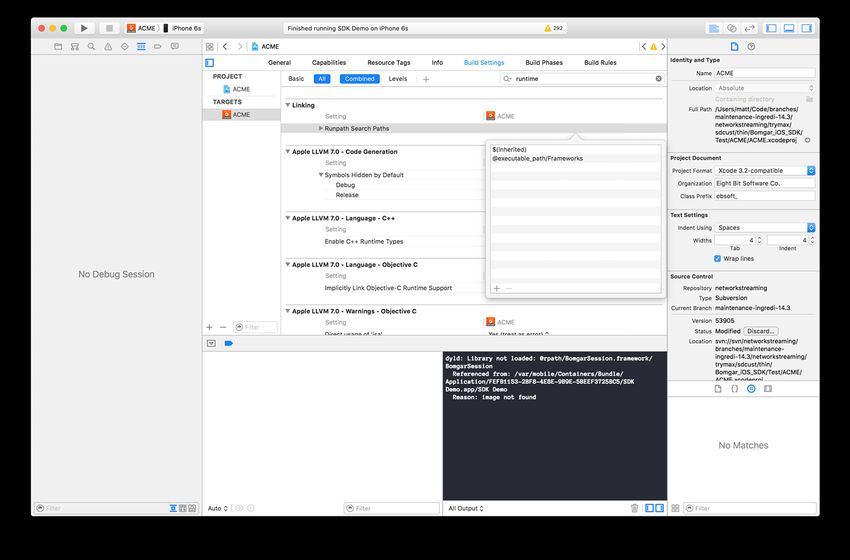This screenshot has width=850, height=560.
Task: Collapse Apple LLVM 7.0 Code Generation section
Action: click(288, 151)
